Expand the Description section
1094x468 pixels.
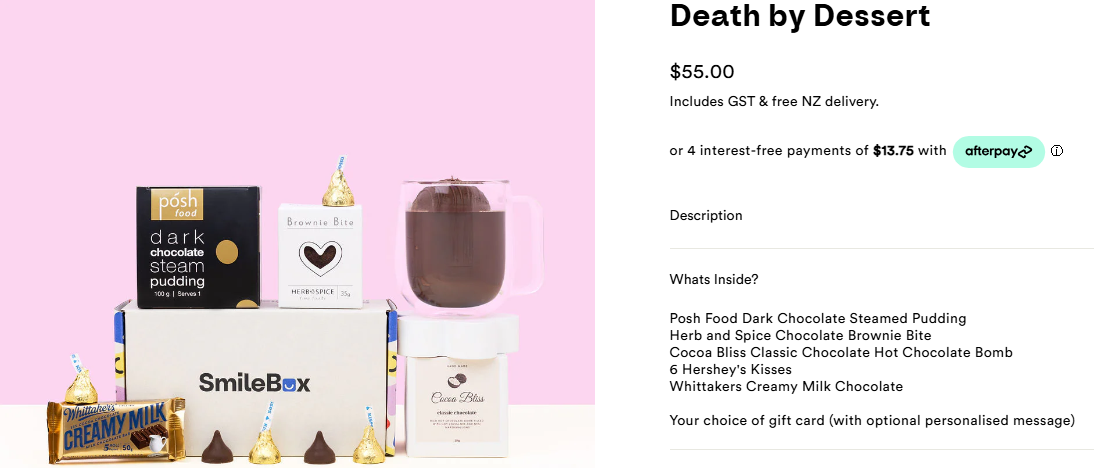click(x=881, y=216)
